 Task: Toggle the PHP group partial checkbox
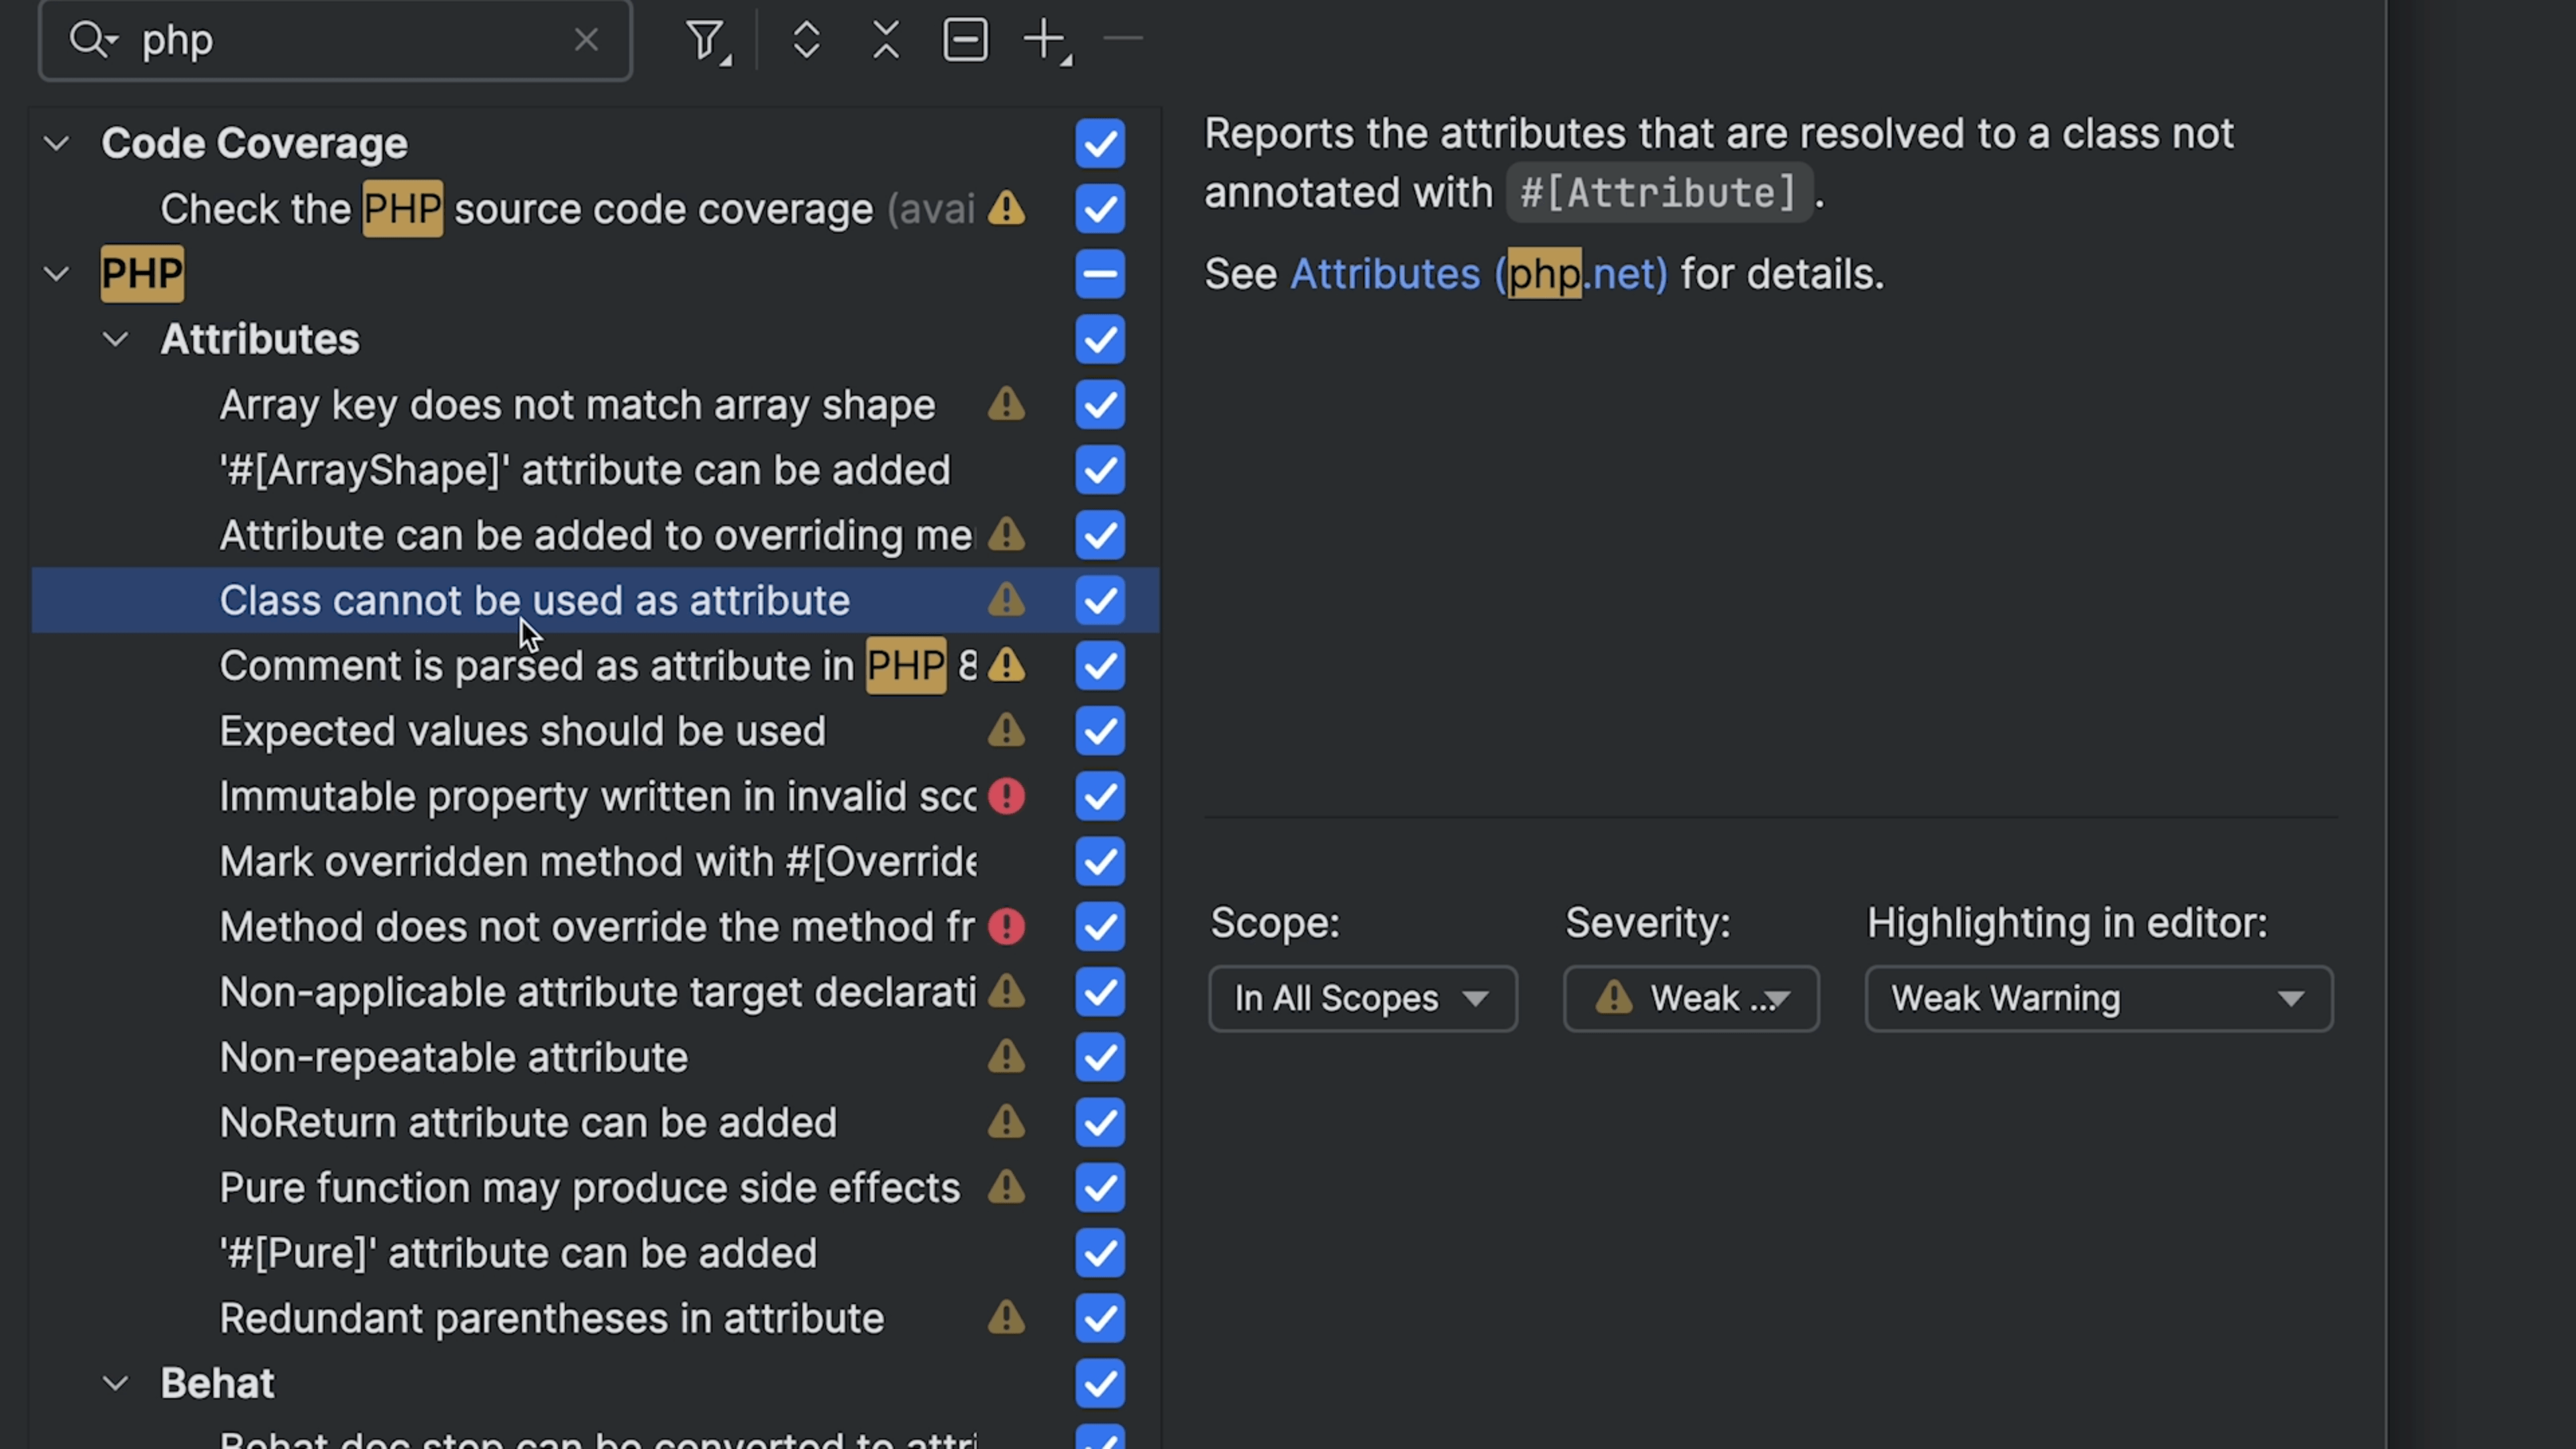click(1100, 274)
